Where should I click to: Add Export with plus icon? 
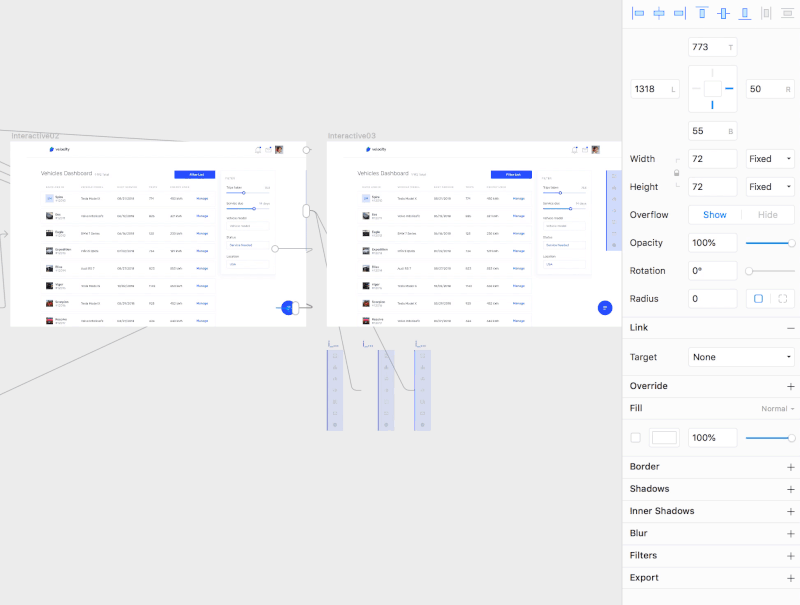(x=790, y=578)
